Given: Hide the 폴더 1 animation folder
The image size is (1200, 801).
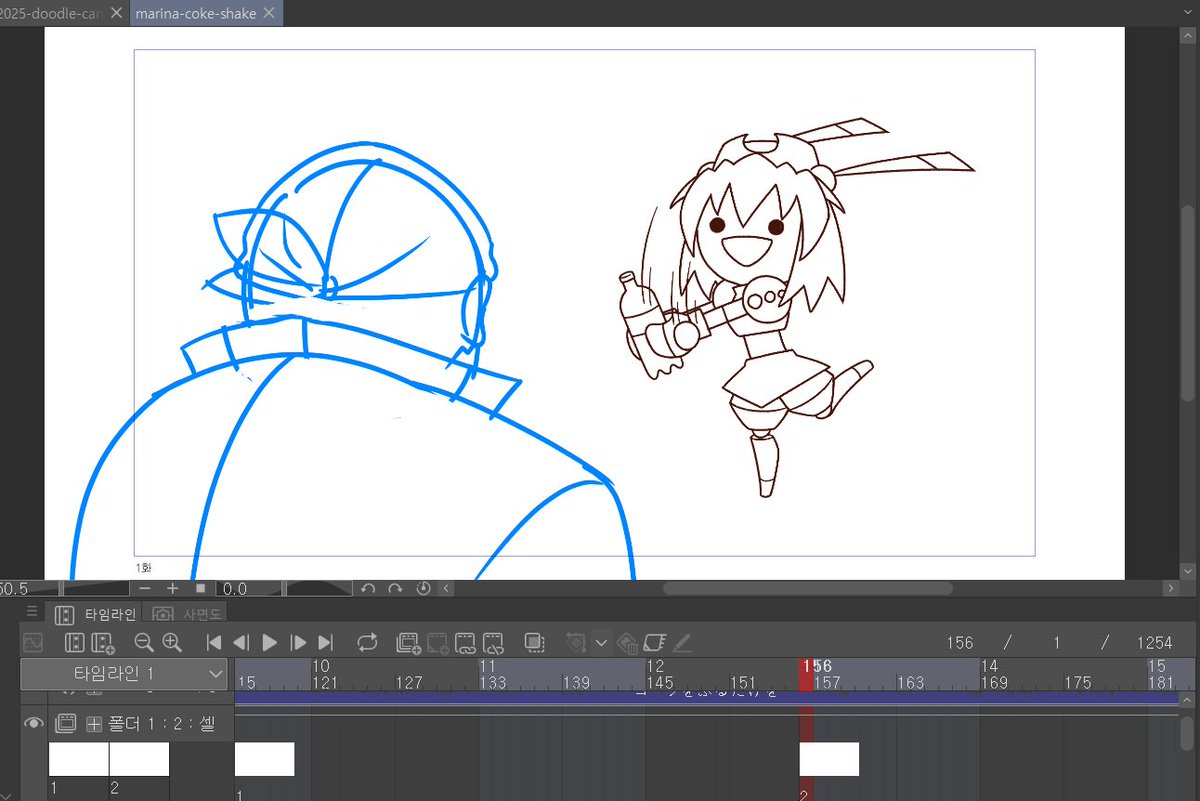Looking at the screenshot, I should point(34,723).
